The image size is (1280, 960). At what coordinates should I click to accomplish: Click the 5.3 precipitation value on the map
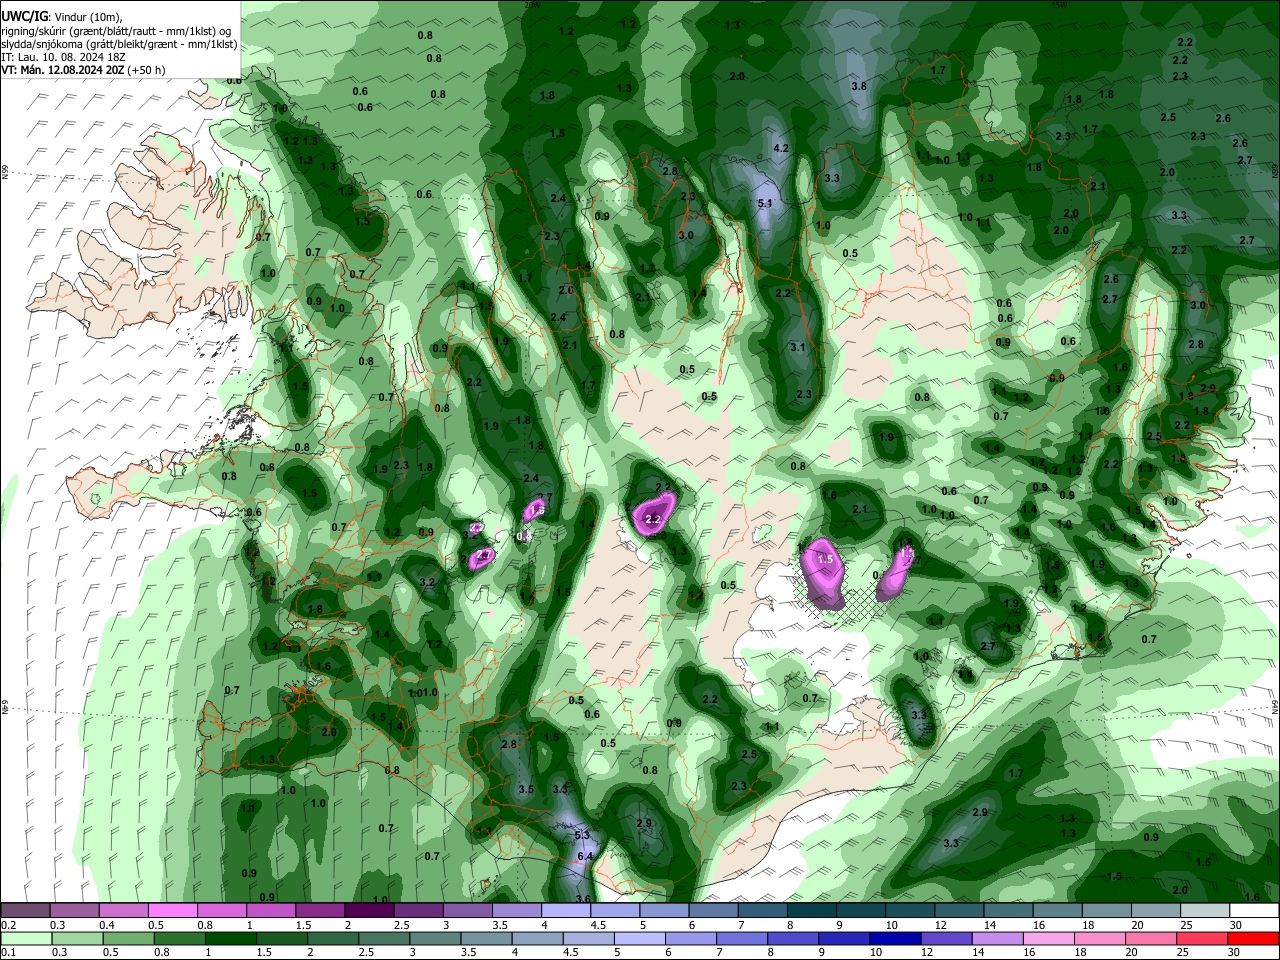coord(583,835)
